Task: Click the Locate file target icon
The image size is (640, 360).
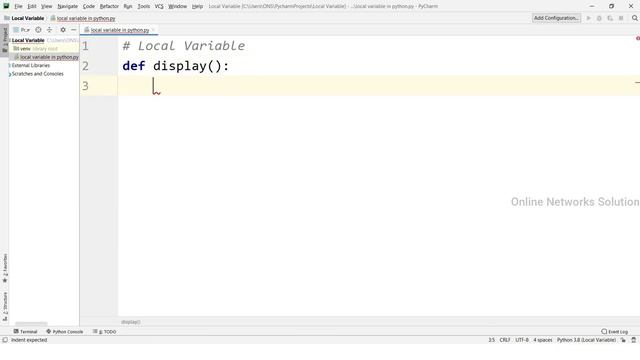Action: click(38, 30)
